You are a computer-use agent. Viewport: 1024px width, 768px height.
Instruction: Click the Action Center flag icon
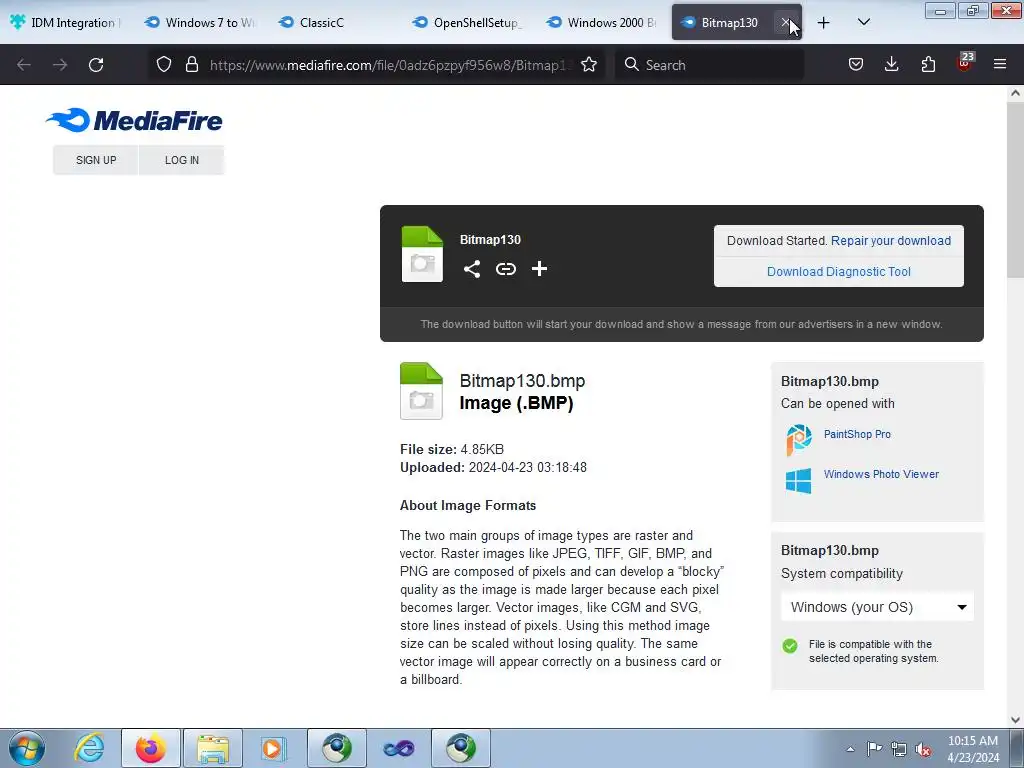pos(874,749)
